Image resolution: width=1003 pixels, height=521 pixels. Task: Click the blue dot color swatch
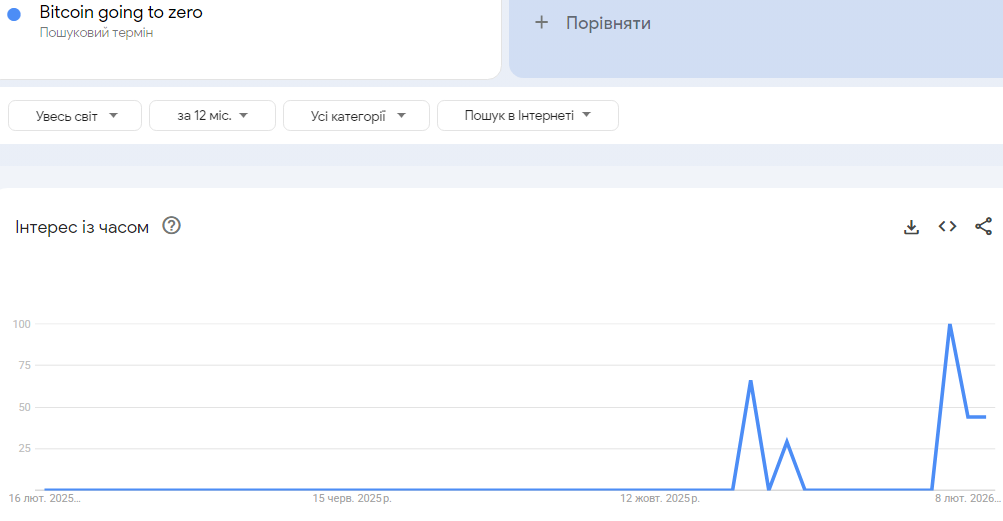tap(14, 14)
